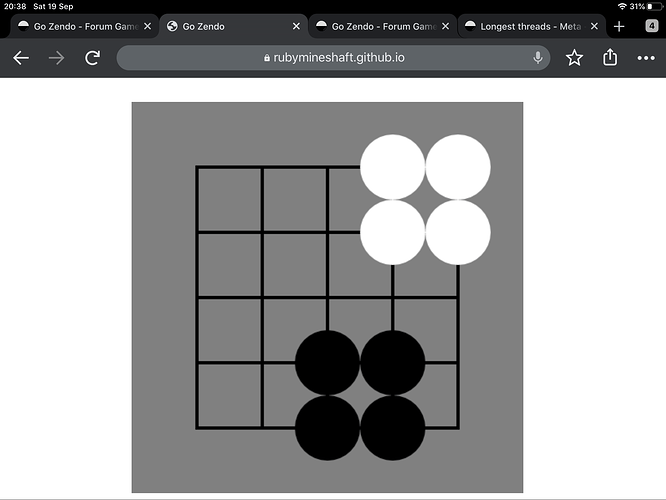Show the tab switcher with count 4

[x=652, y=26]
